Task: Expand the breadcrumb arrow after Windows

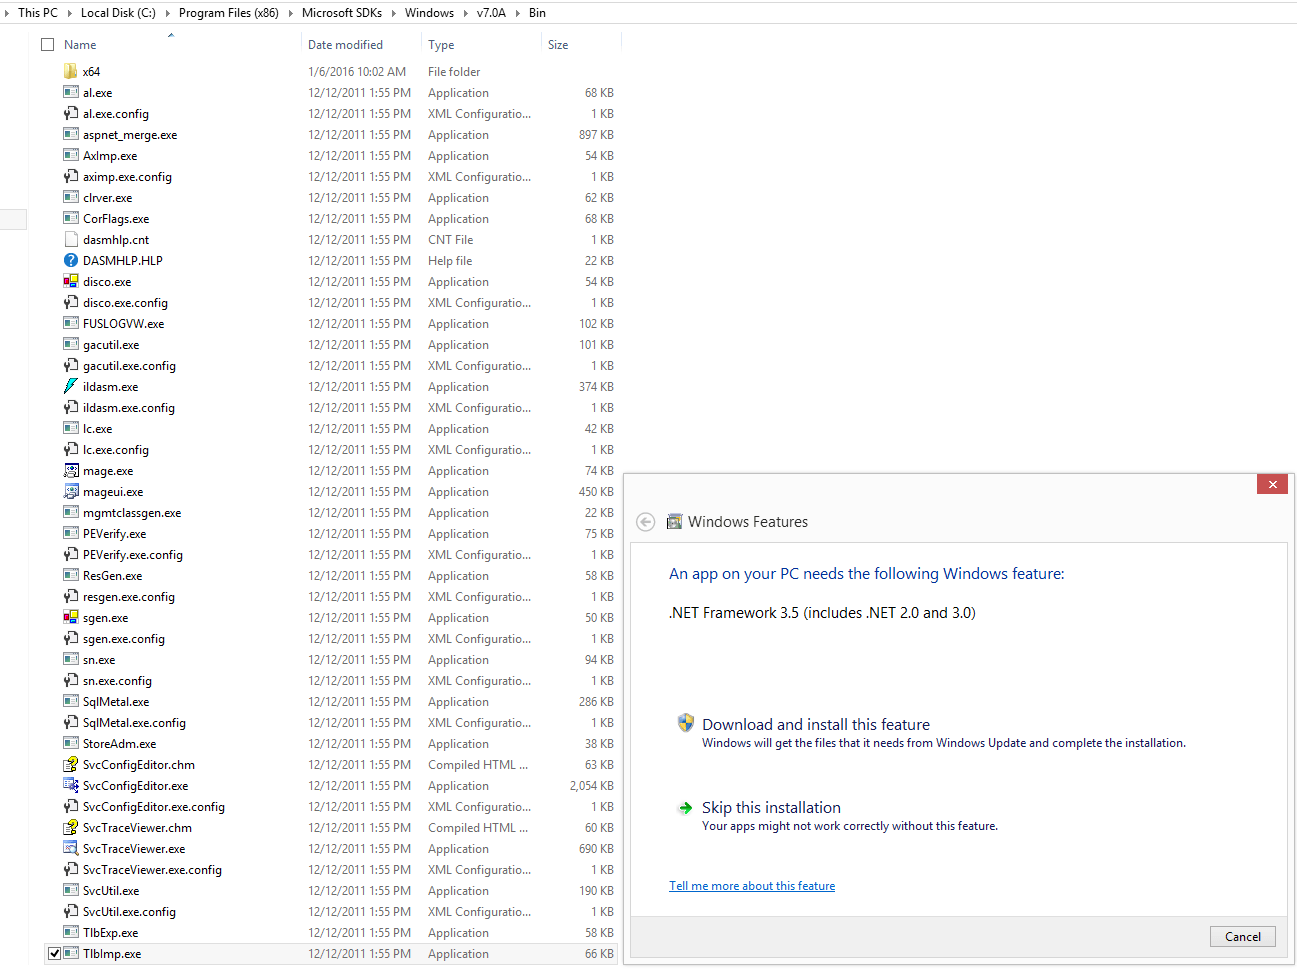Action: (x=465, y=13)
